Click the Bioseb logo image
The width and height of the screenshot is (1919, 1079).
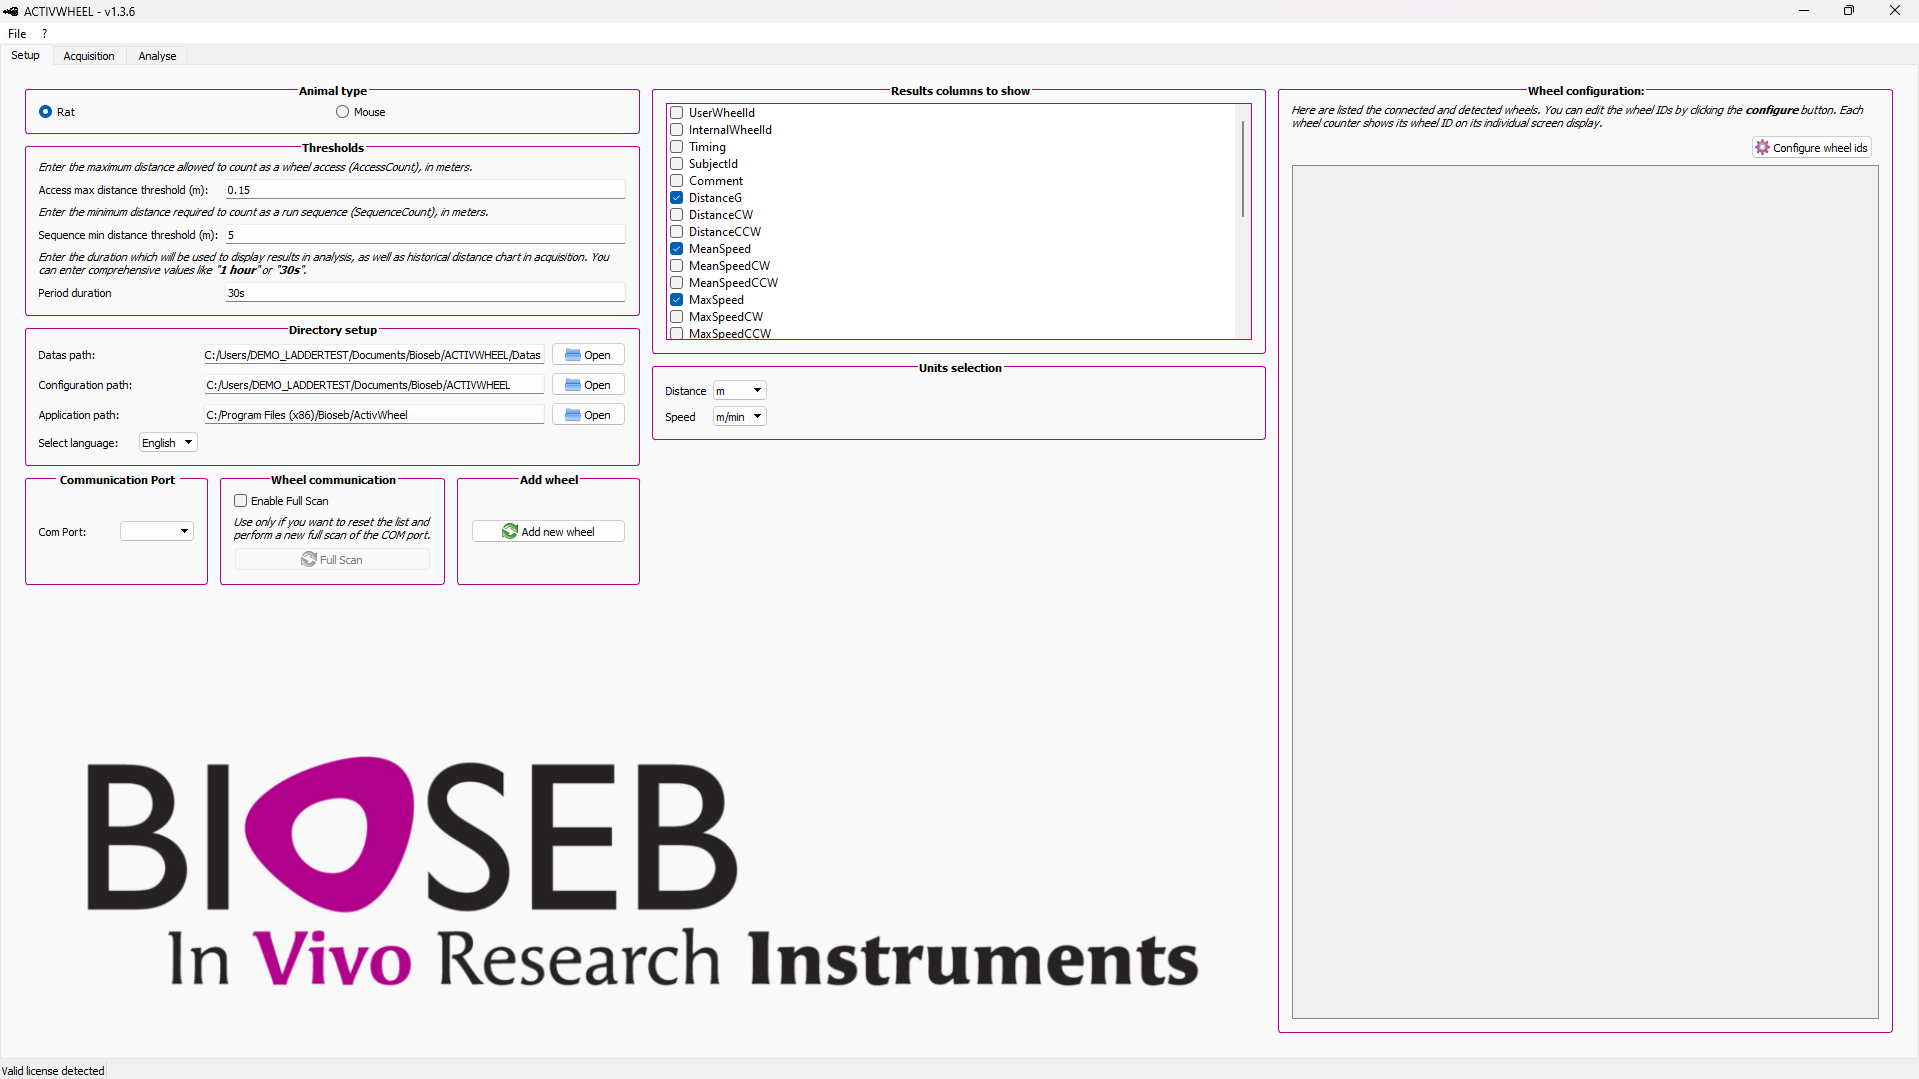pos(640,870)
